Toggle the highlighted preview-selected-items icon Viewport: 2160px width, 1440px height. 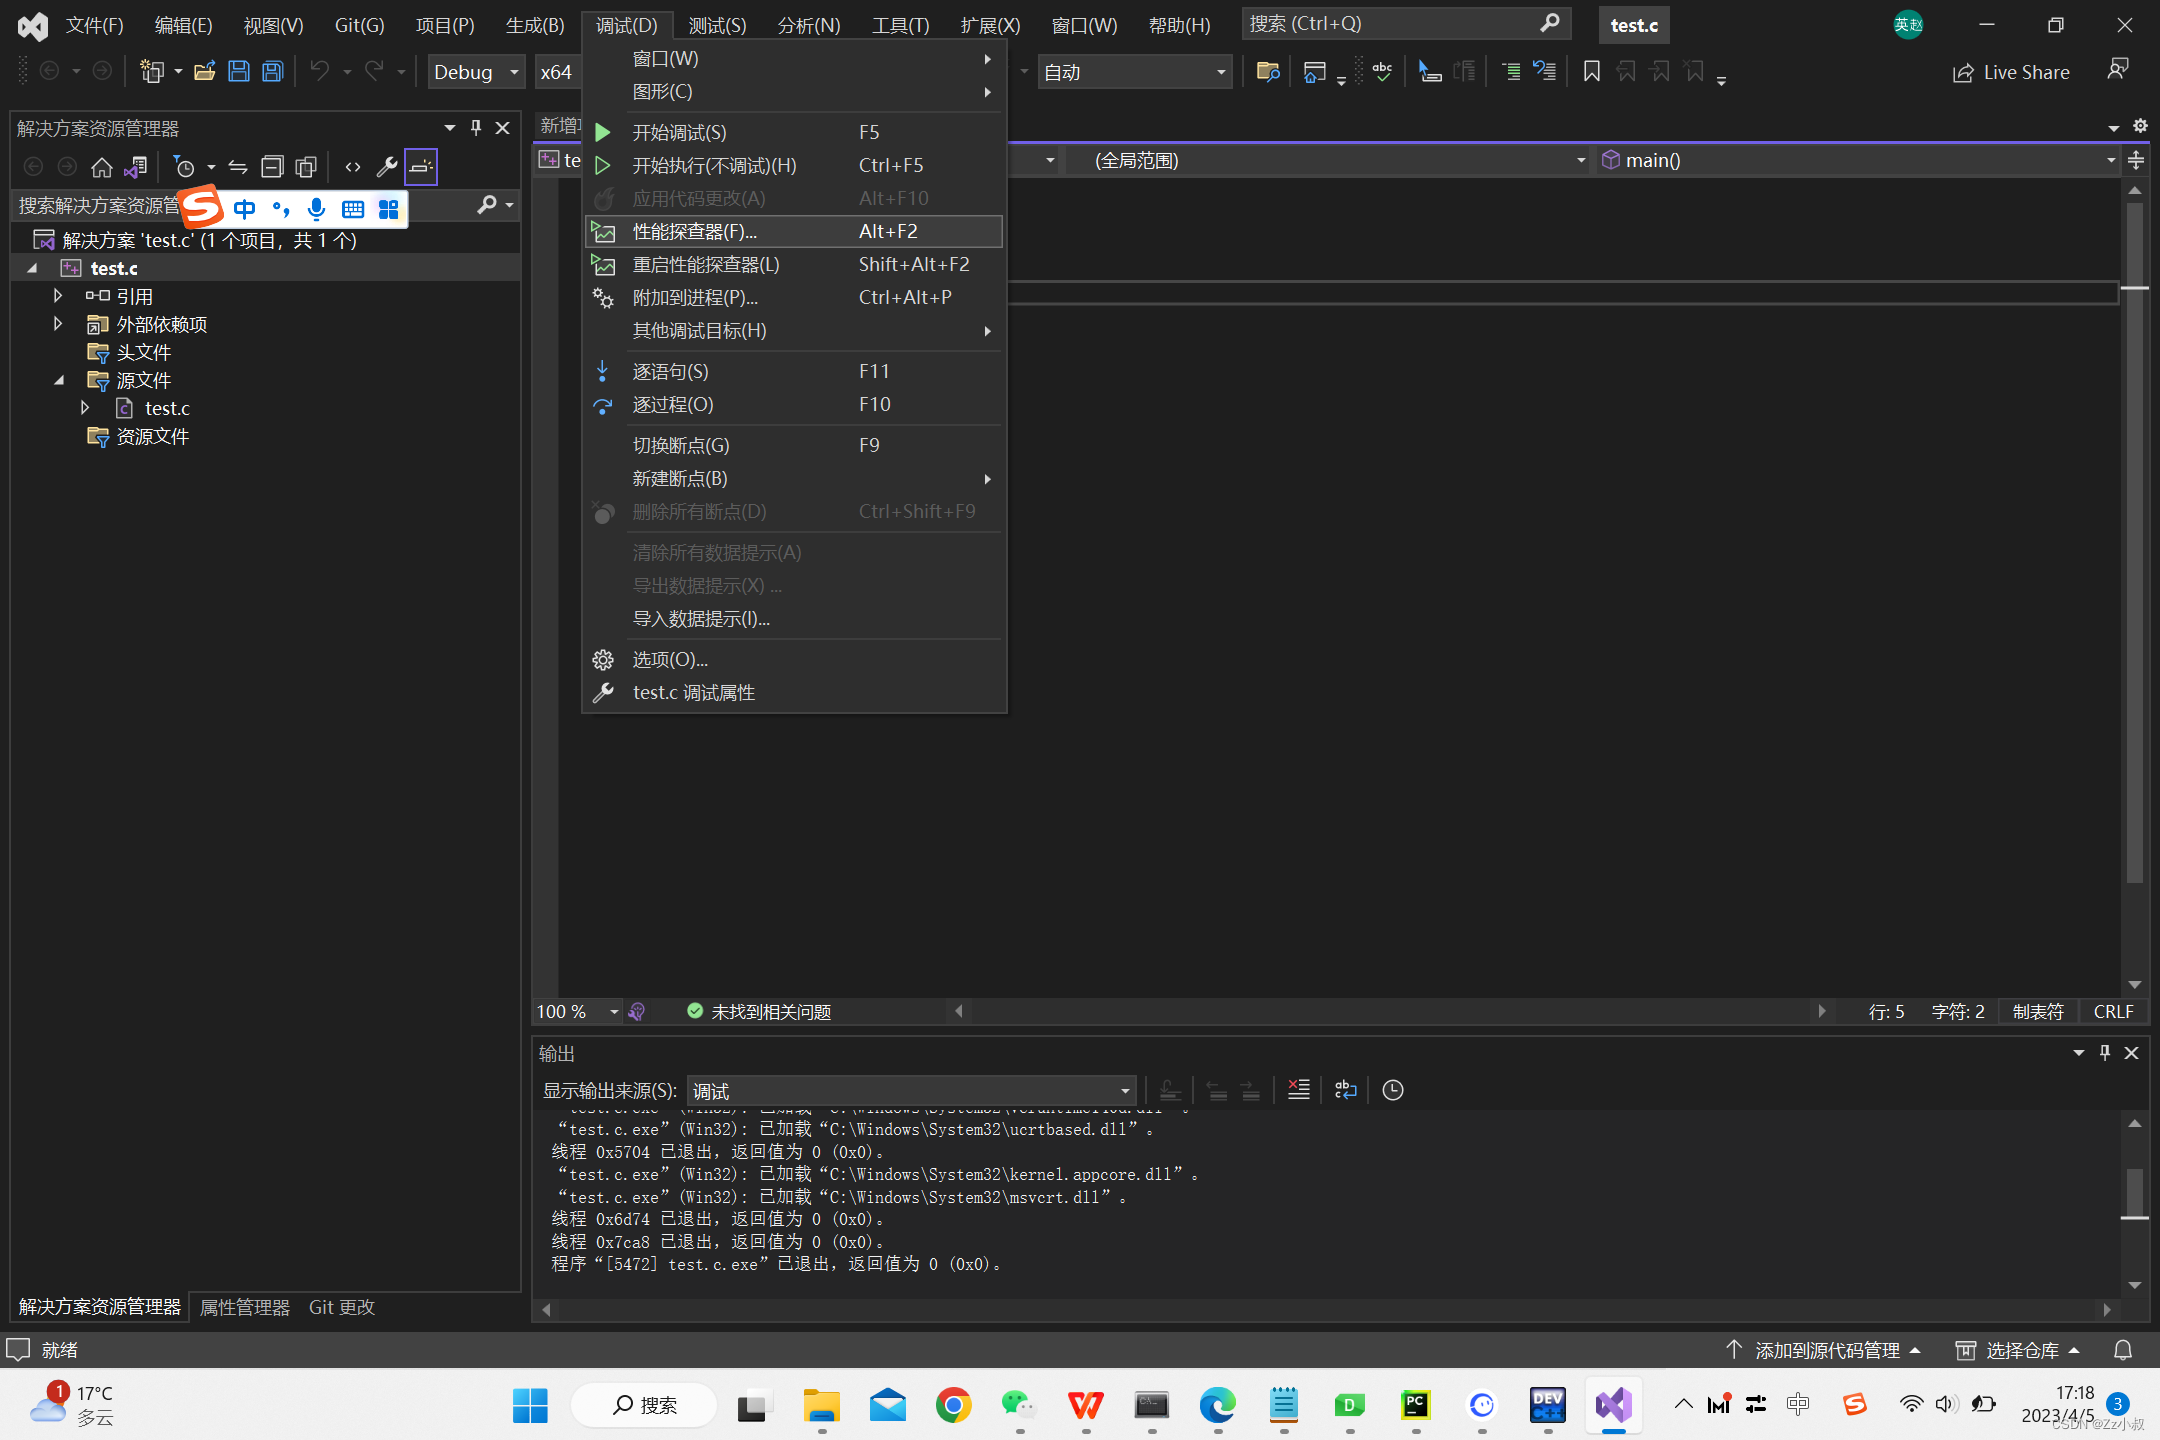pyautogui.click(x=421, y=167)
